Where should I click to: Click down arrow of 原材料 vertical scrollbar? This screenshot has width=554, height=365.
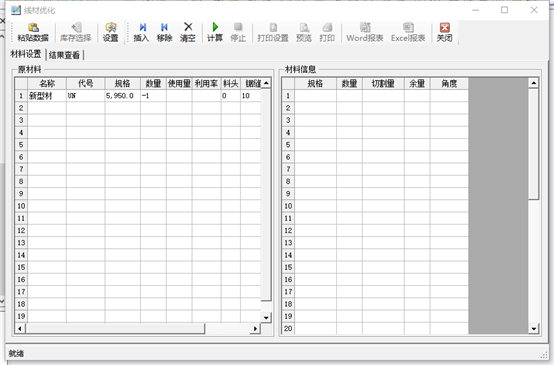[x=266, y=317]
